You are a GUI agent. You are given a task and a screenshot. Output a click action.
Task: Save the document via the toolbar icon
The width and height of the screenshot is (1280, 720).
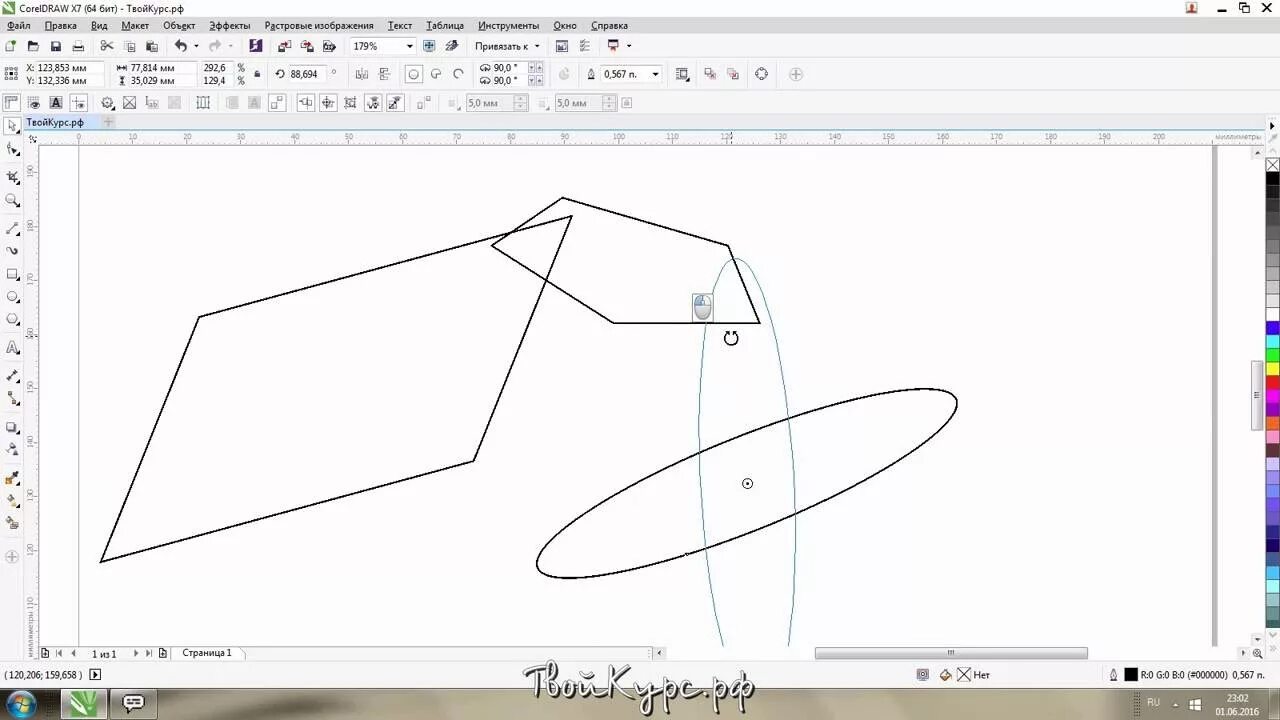tap(56, 45)
